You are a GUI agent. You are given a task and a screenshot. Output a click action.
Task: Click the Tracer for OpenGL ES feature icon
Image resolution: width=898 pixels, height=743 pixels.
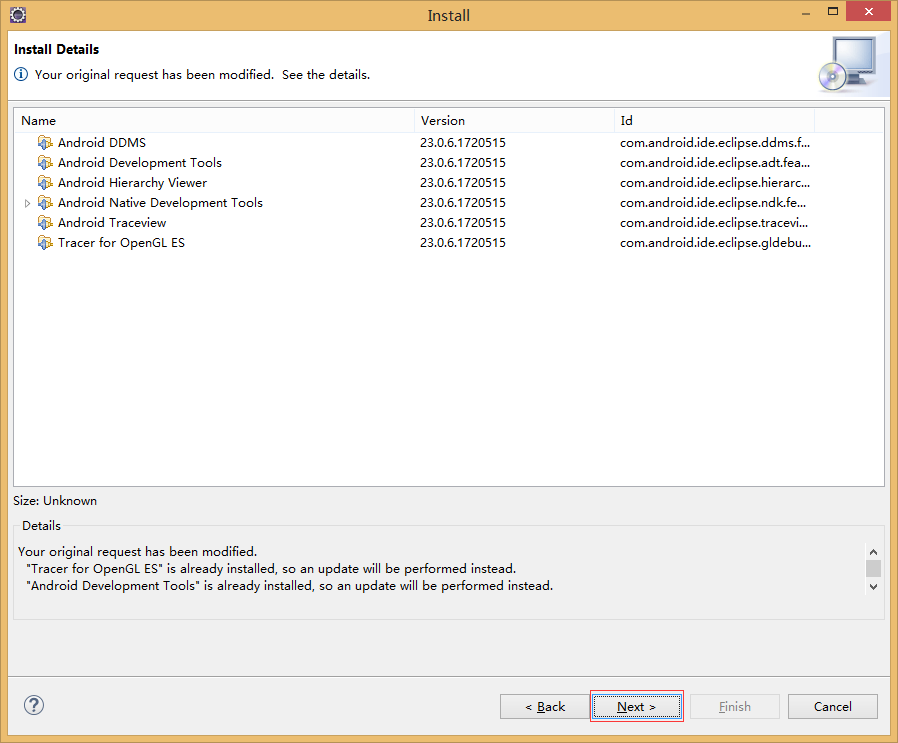pyautogui.click(x=45, y=242)
